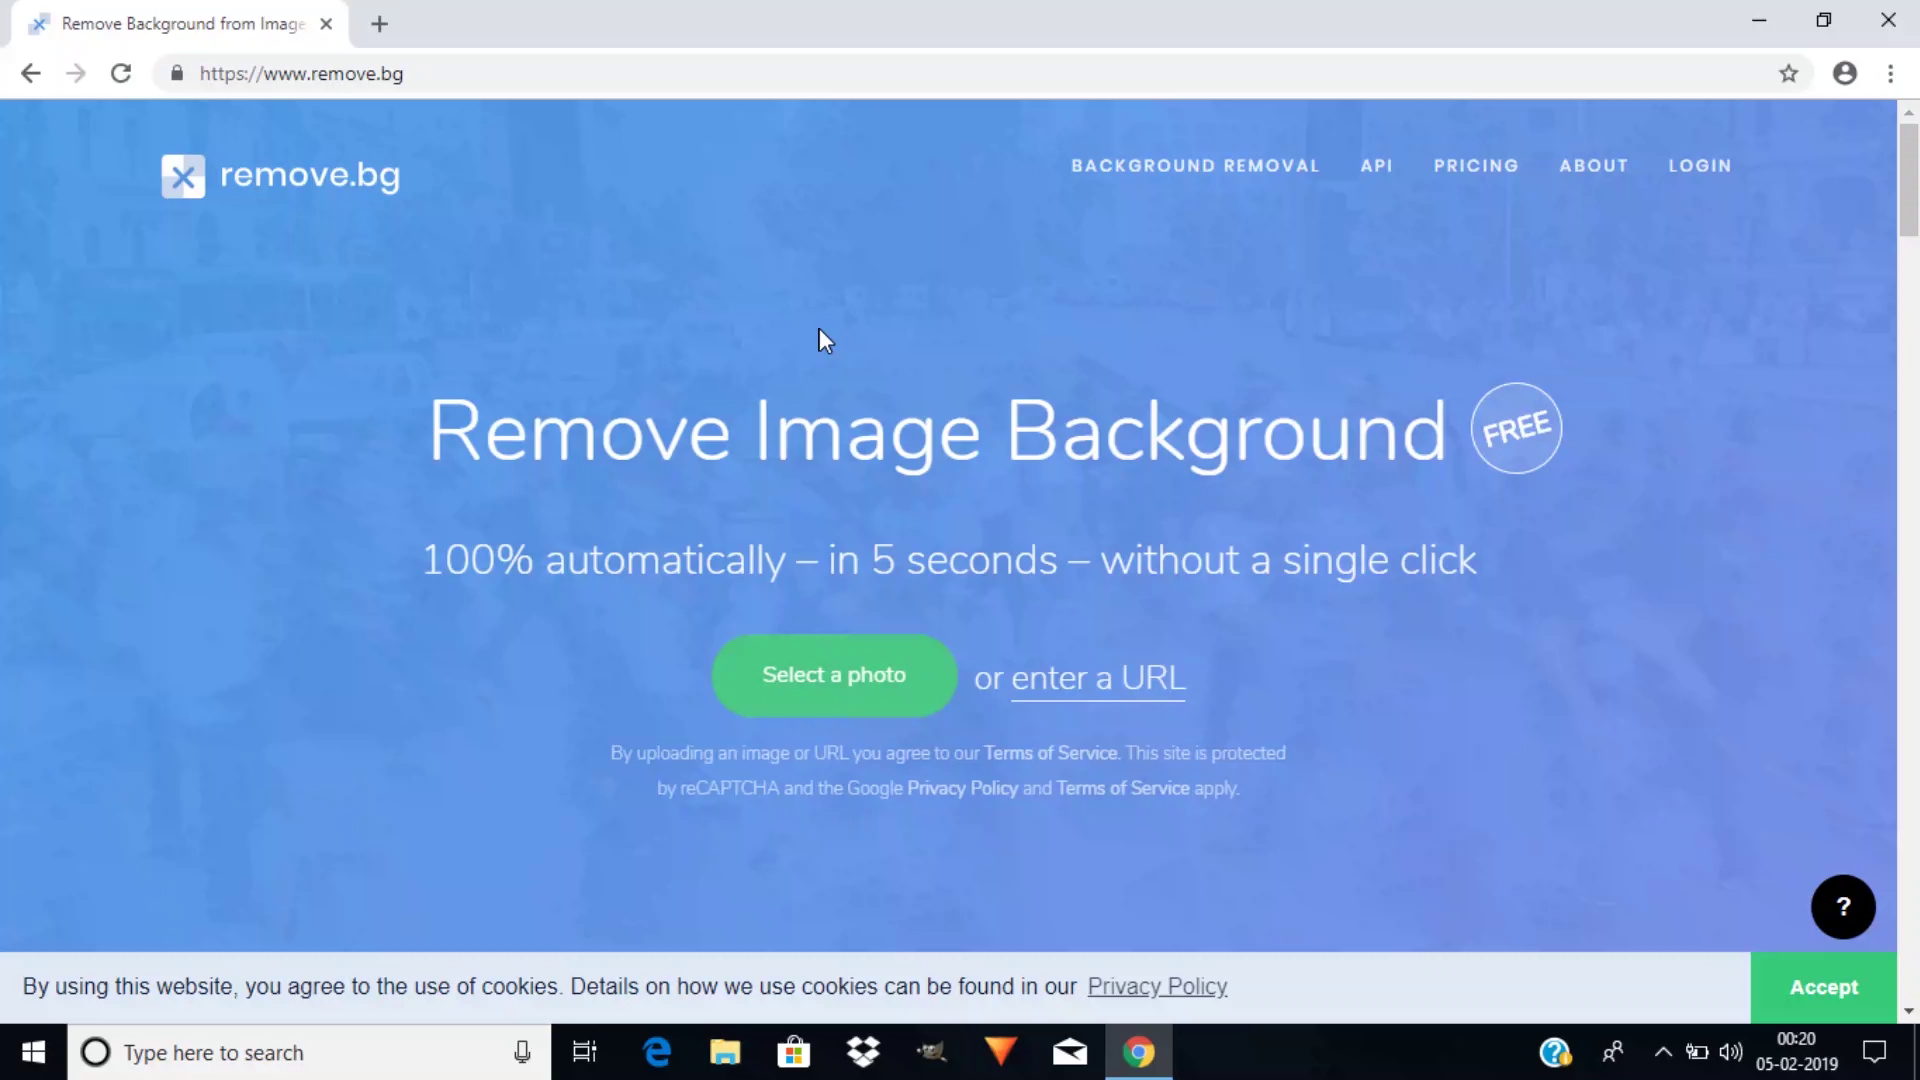Image resolution: width=1920 pixels, height=1080 pixels.
Task: Click the help question mark icon
Action: (x=1844, y=906)
